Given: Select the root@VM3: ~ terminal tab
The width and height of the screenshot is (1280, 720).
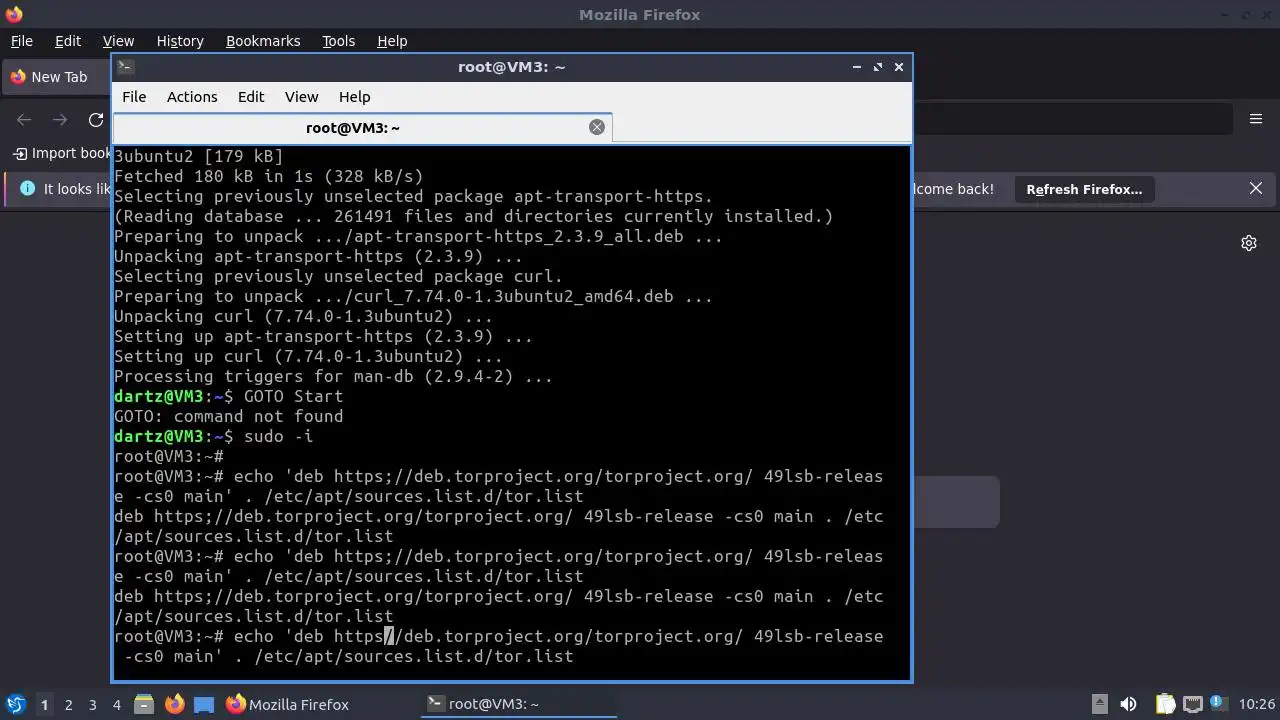Looking at the screenshot, I should [362, 128].
